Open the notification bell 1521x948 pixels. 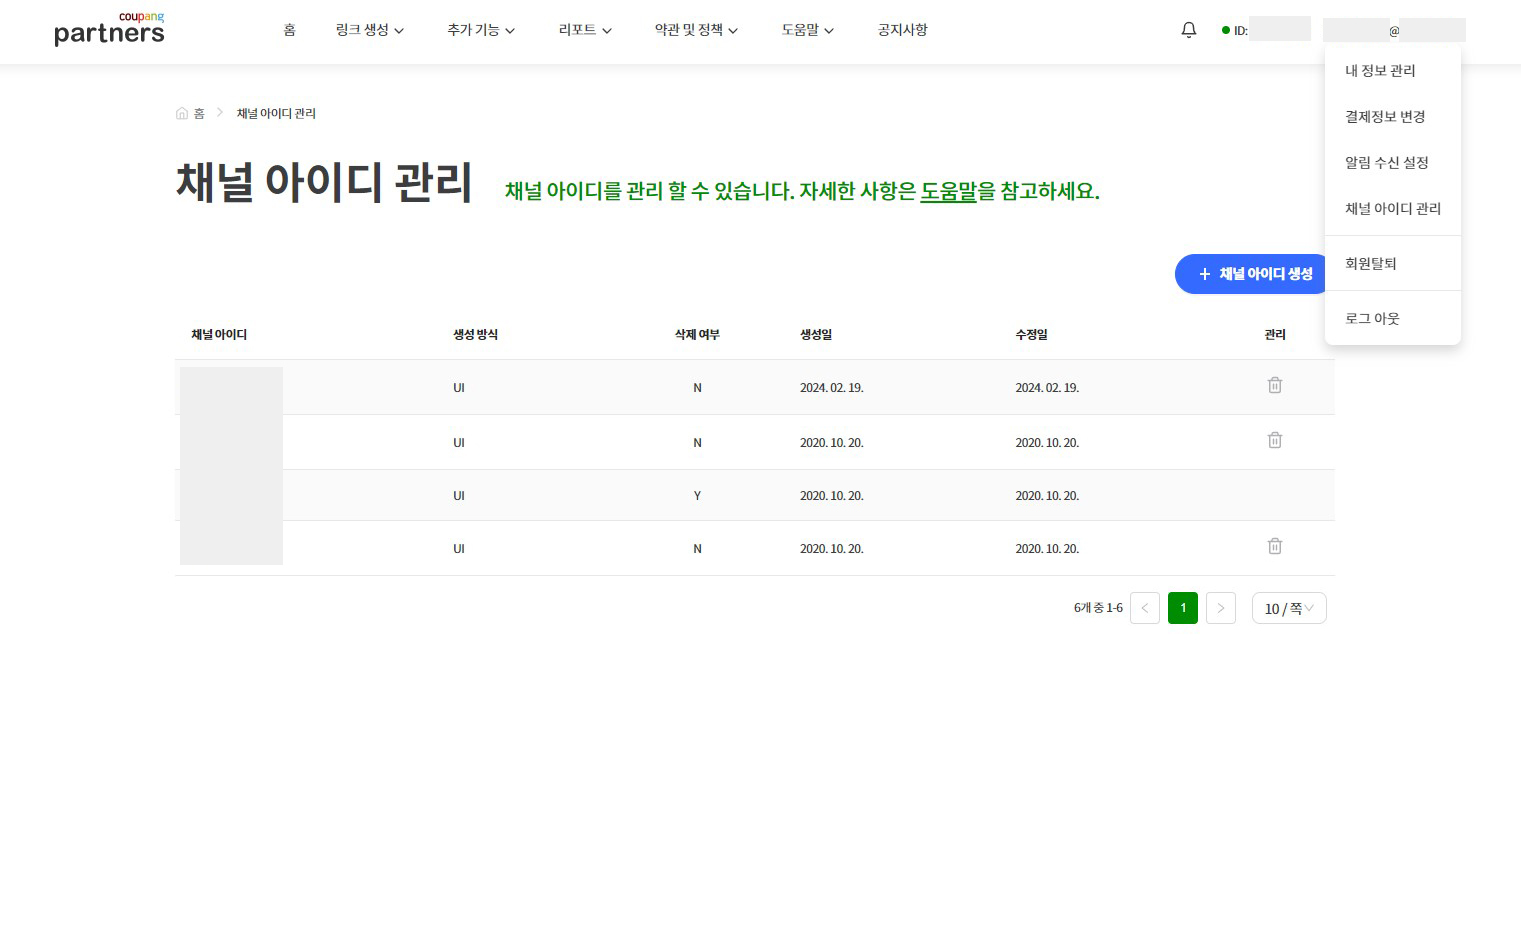point(1189,30)
